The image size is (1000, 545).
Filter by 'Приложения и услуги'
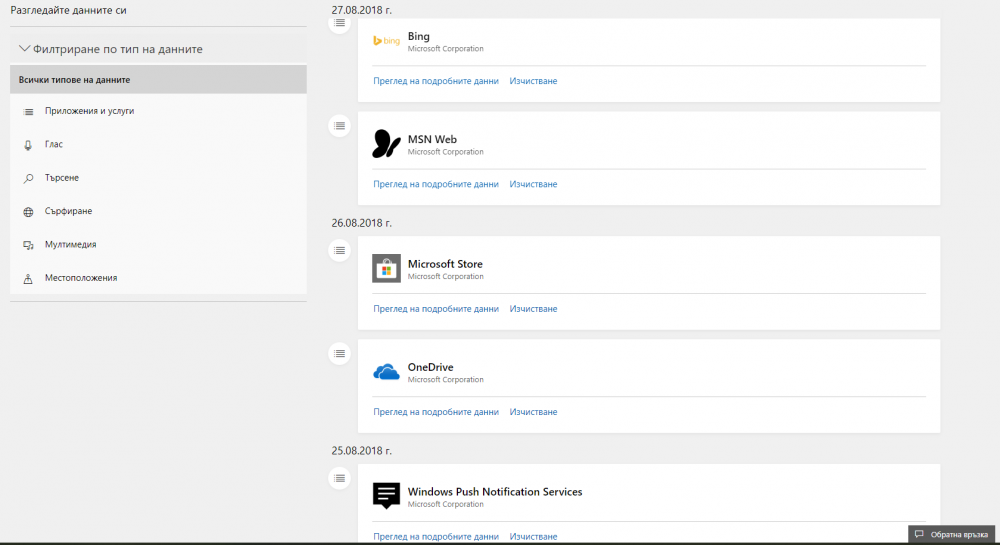coord(158,111)
